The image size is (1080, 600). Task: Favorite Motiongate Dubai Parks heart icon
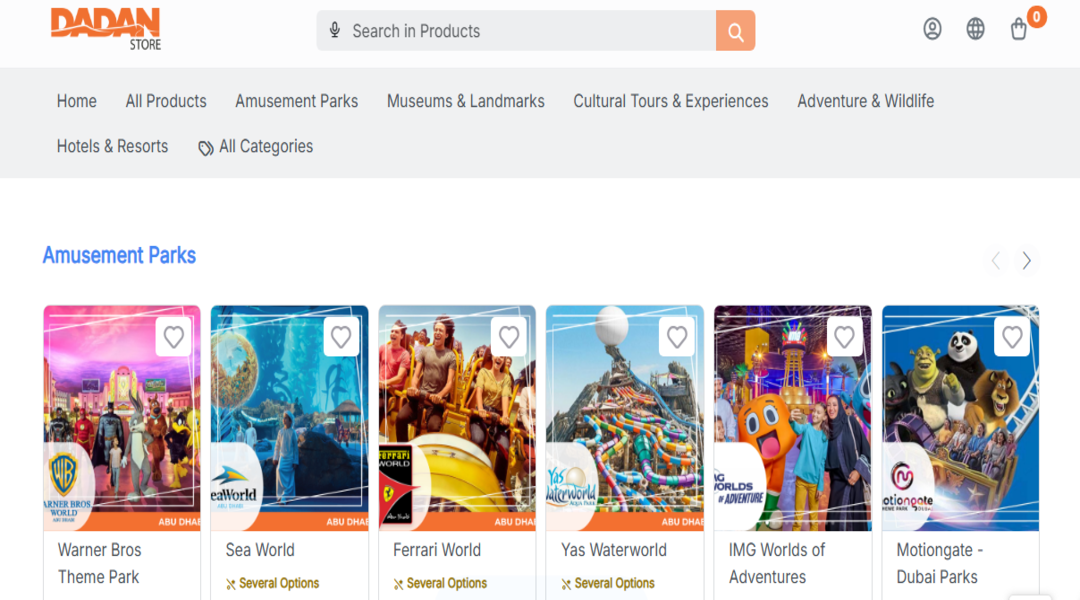(1012, 337)
